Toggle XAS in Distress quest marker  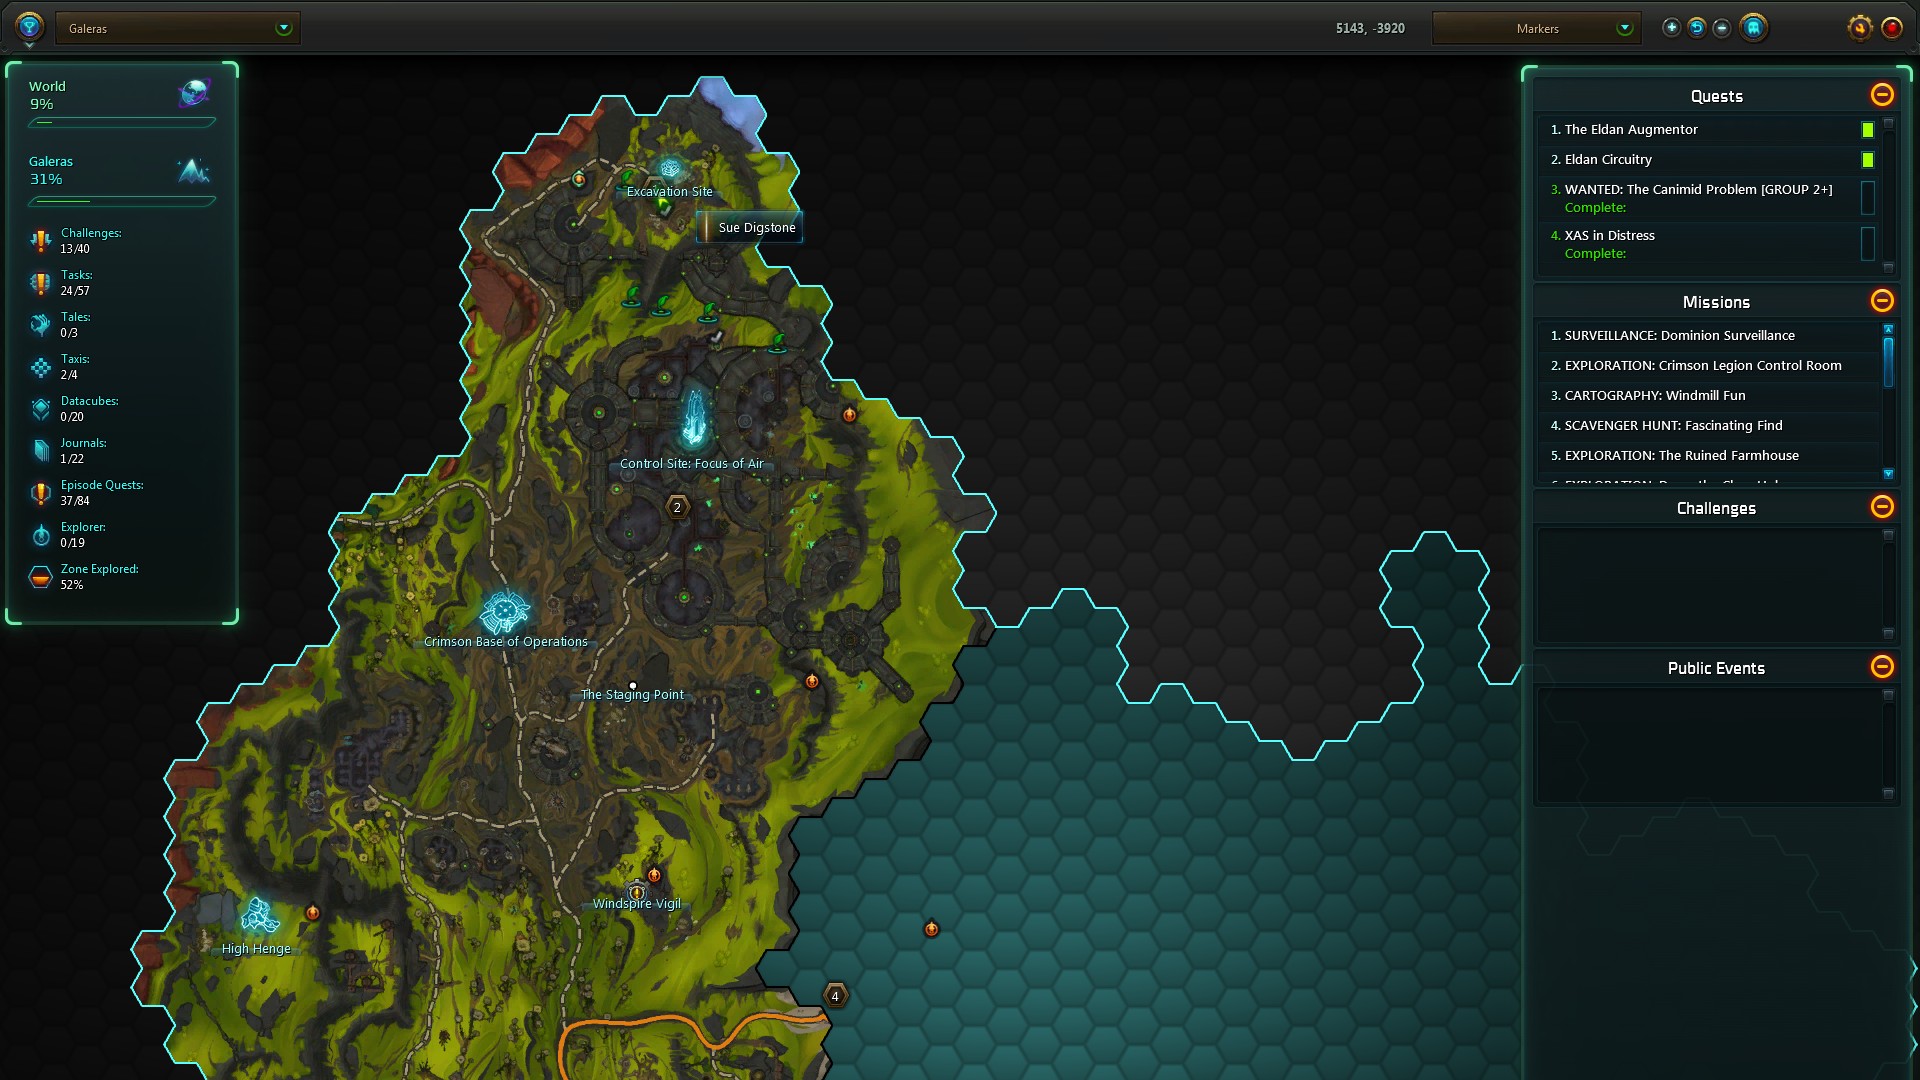[x=1867, y=243]
